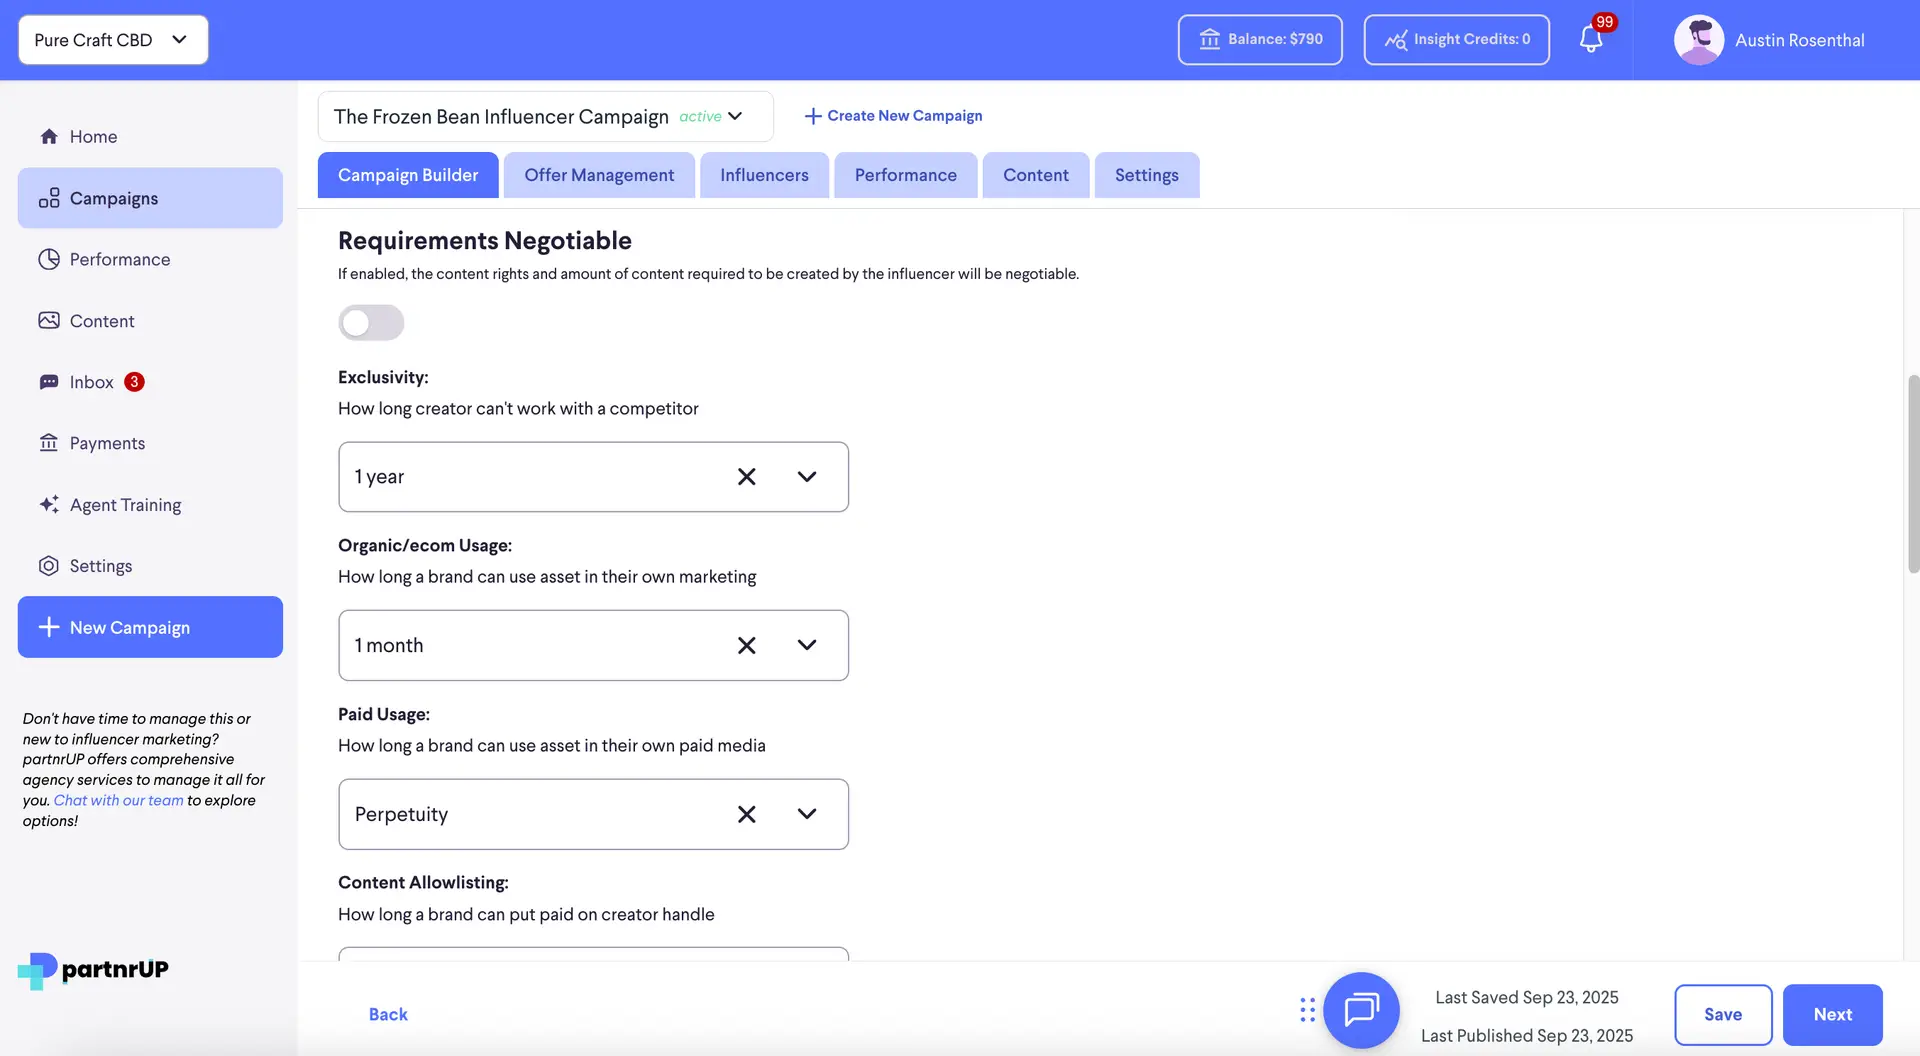The image size is (1920, 1056).
Task: Open Agent Training from the sidebar
Action: point(125,505)
